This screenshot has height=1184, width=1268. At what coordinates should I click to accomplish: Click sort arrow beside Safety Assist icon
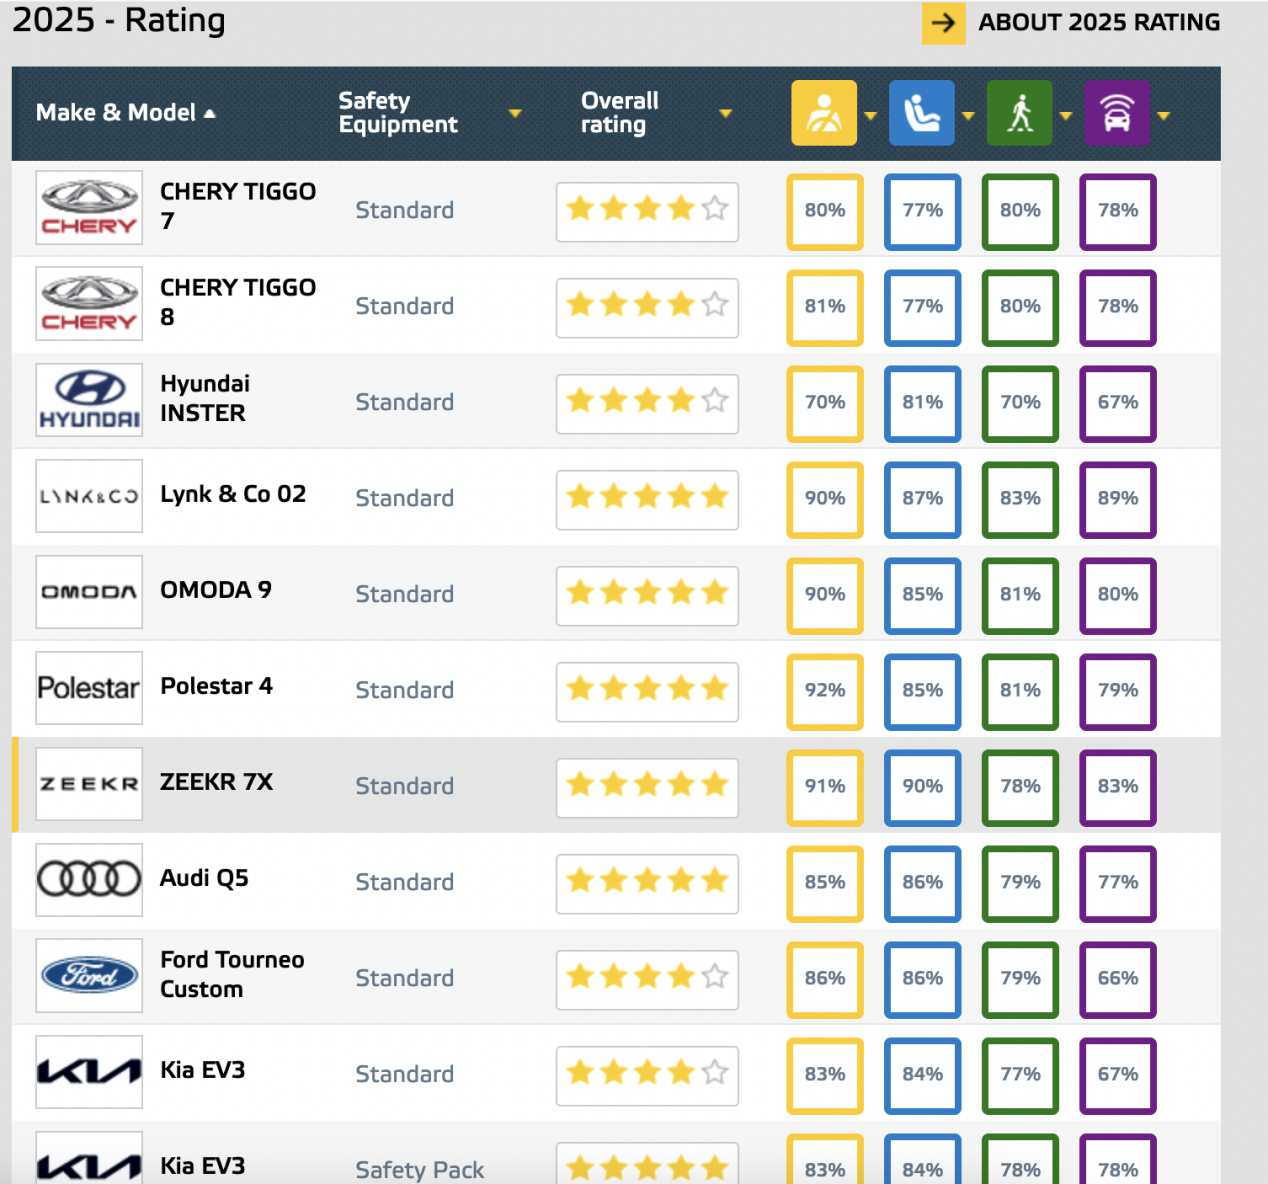point(1163,115)
